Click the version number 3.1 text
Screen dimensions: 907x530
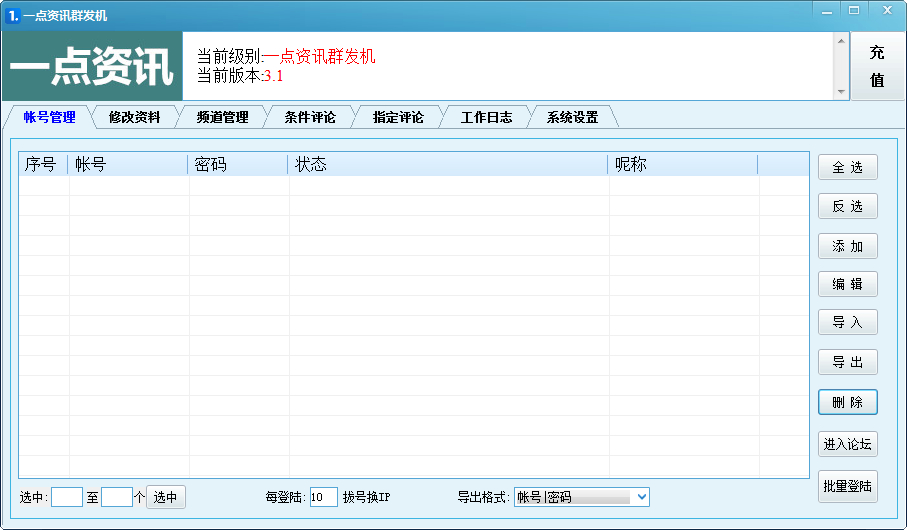(274, 76)
